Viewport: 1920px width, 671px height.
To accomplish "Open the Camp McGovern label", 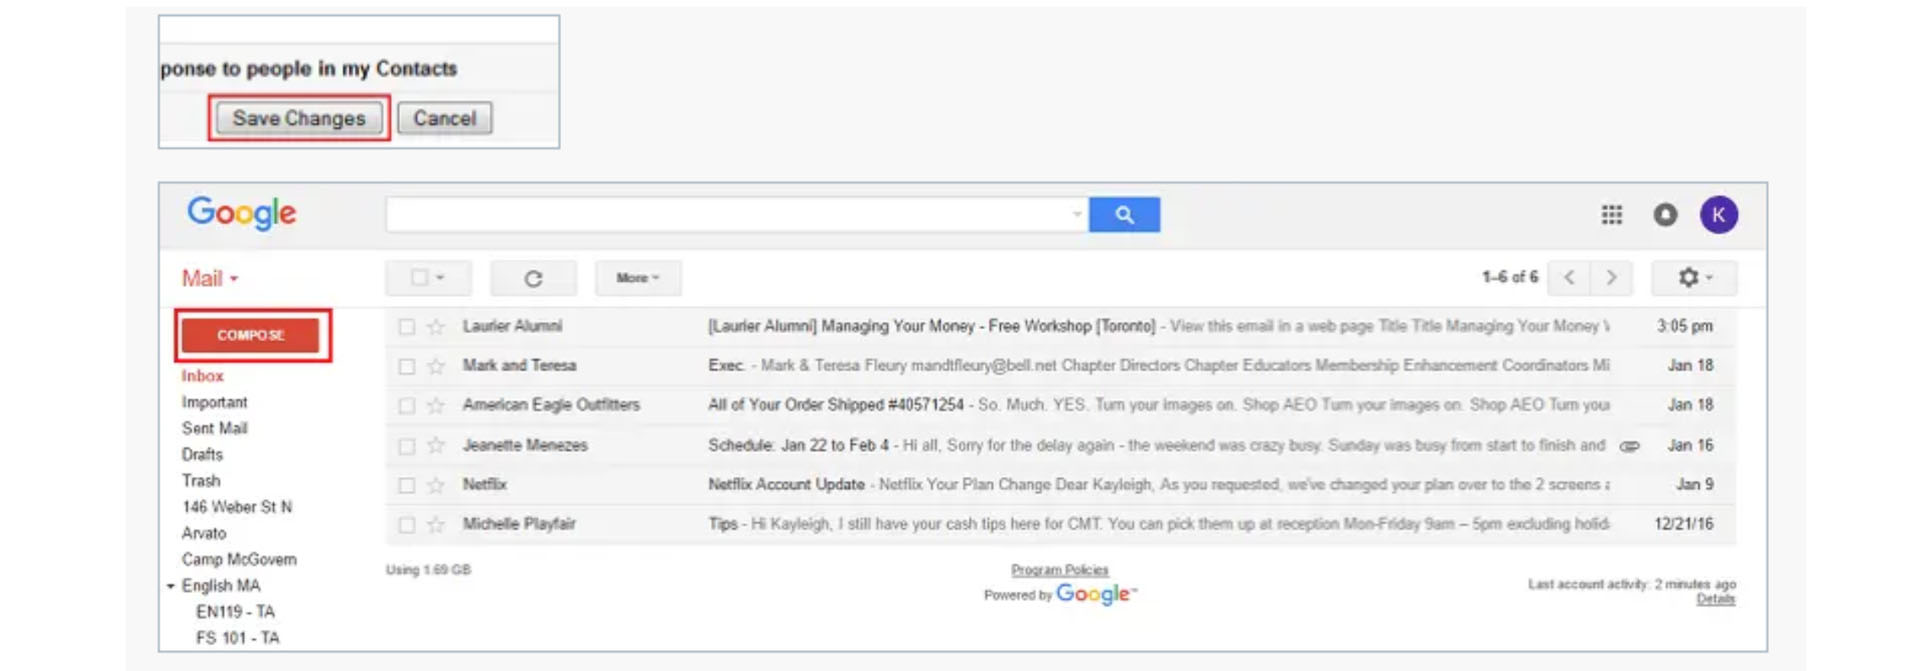I will [x=239, y=559].
